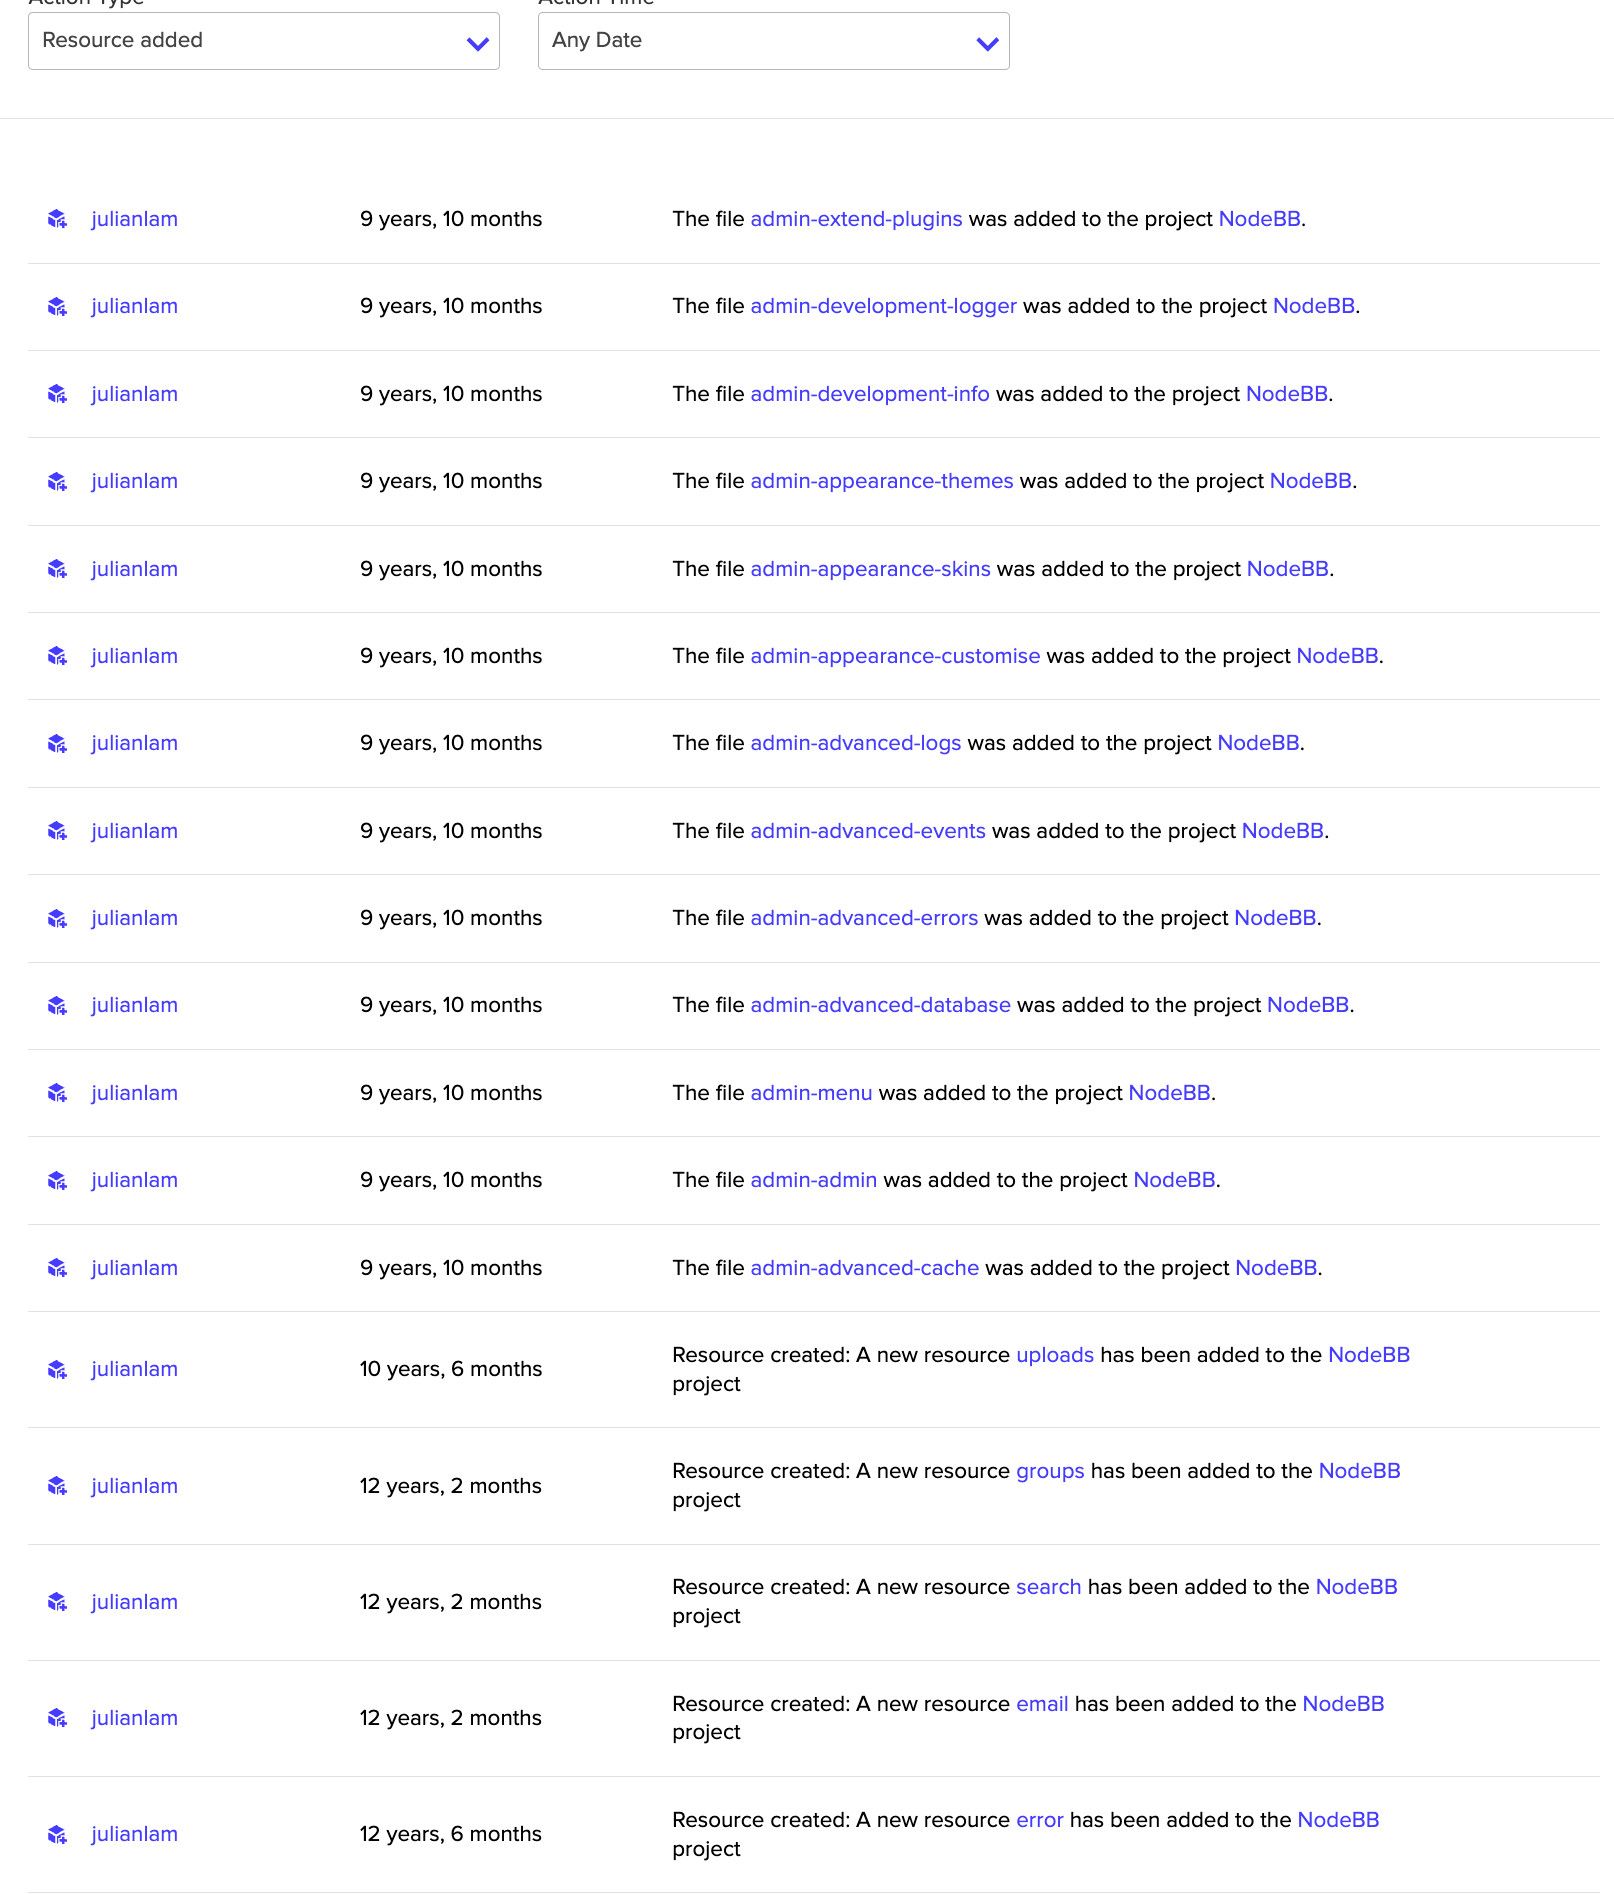Open the admin-menu file link

(811, 1093)
